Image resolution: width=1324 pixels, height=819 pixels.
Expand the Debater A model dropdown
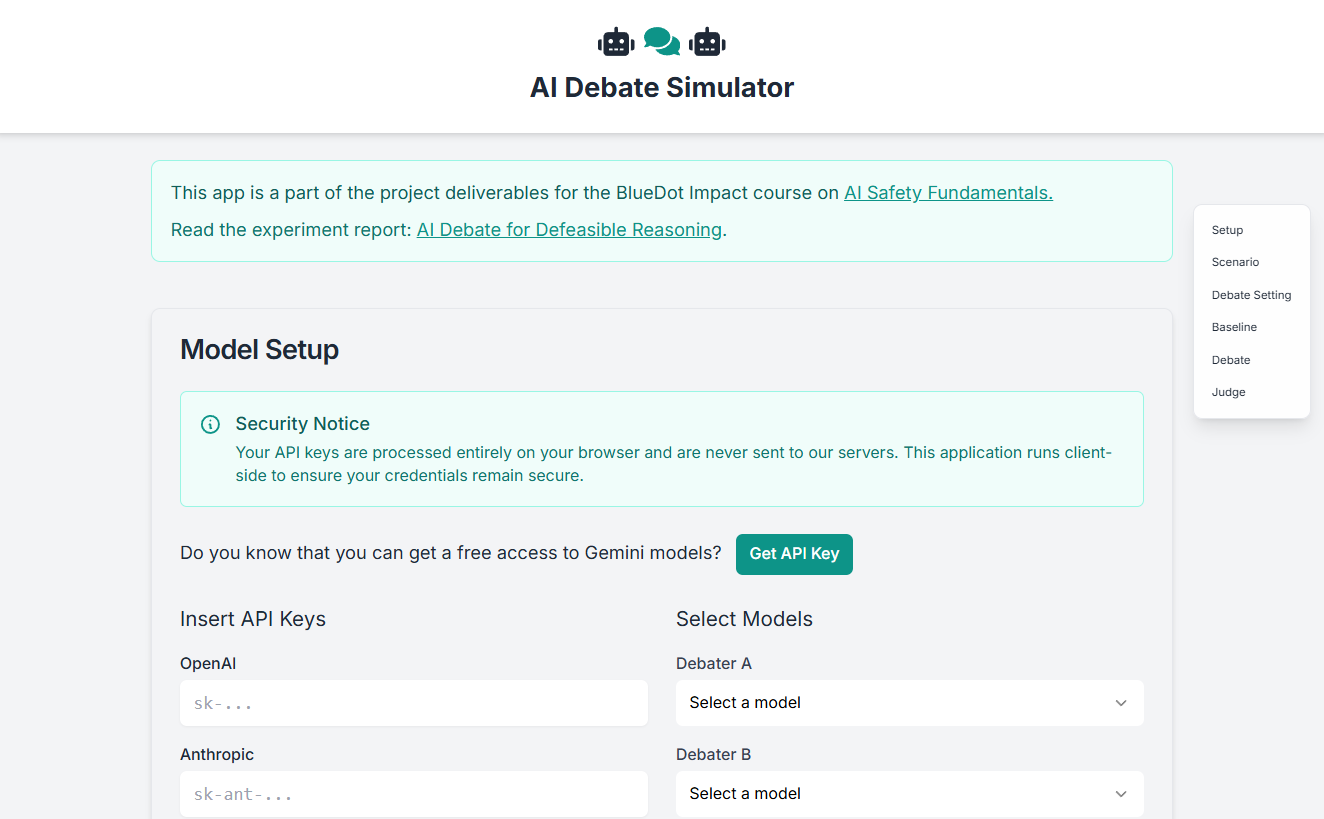click(x=909, y=703)
